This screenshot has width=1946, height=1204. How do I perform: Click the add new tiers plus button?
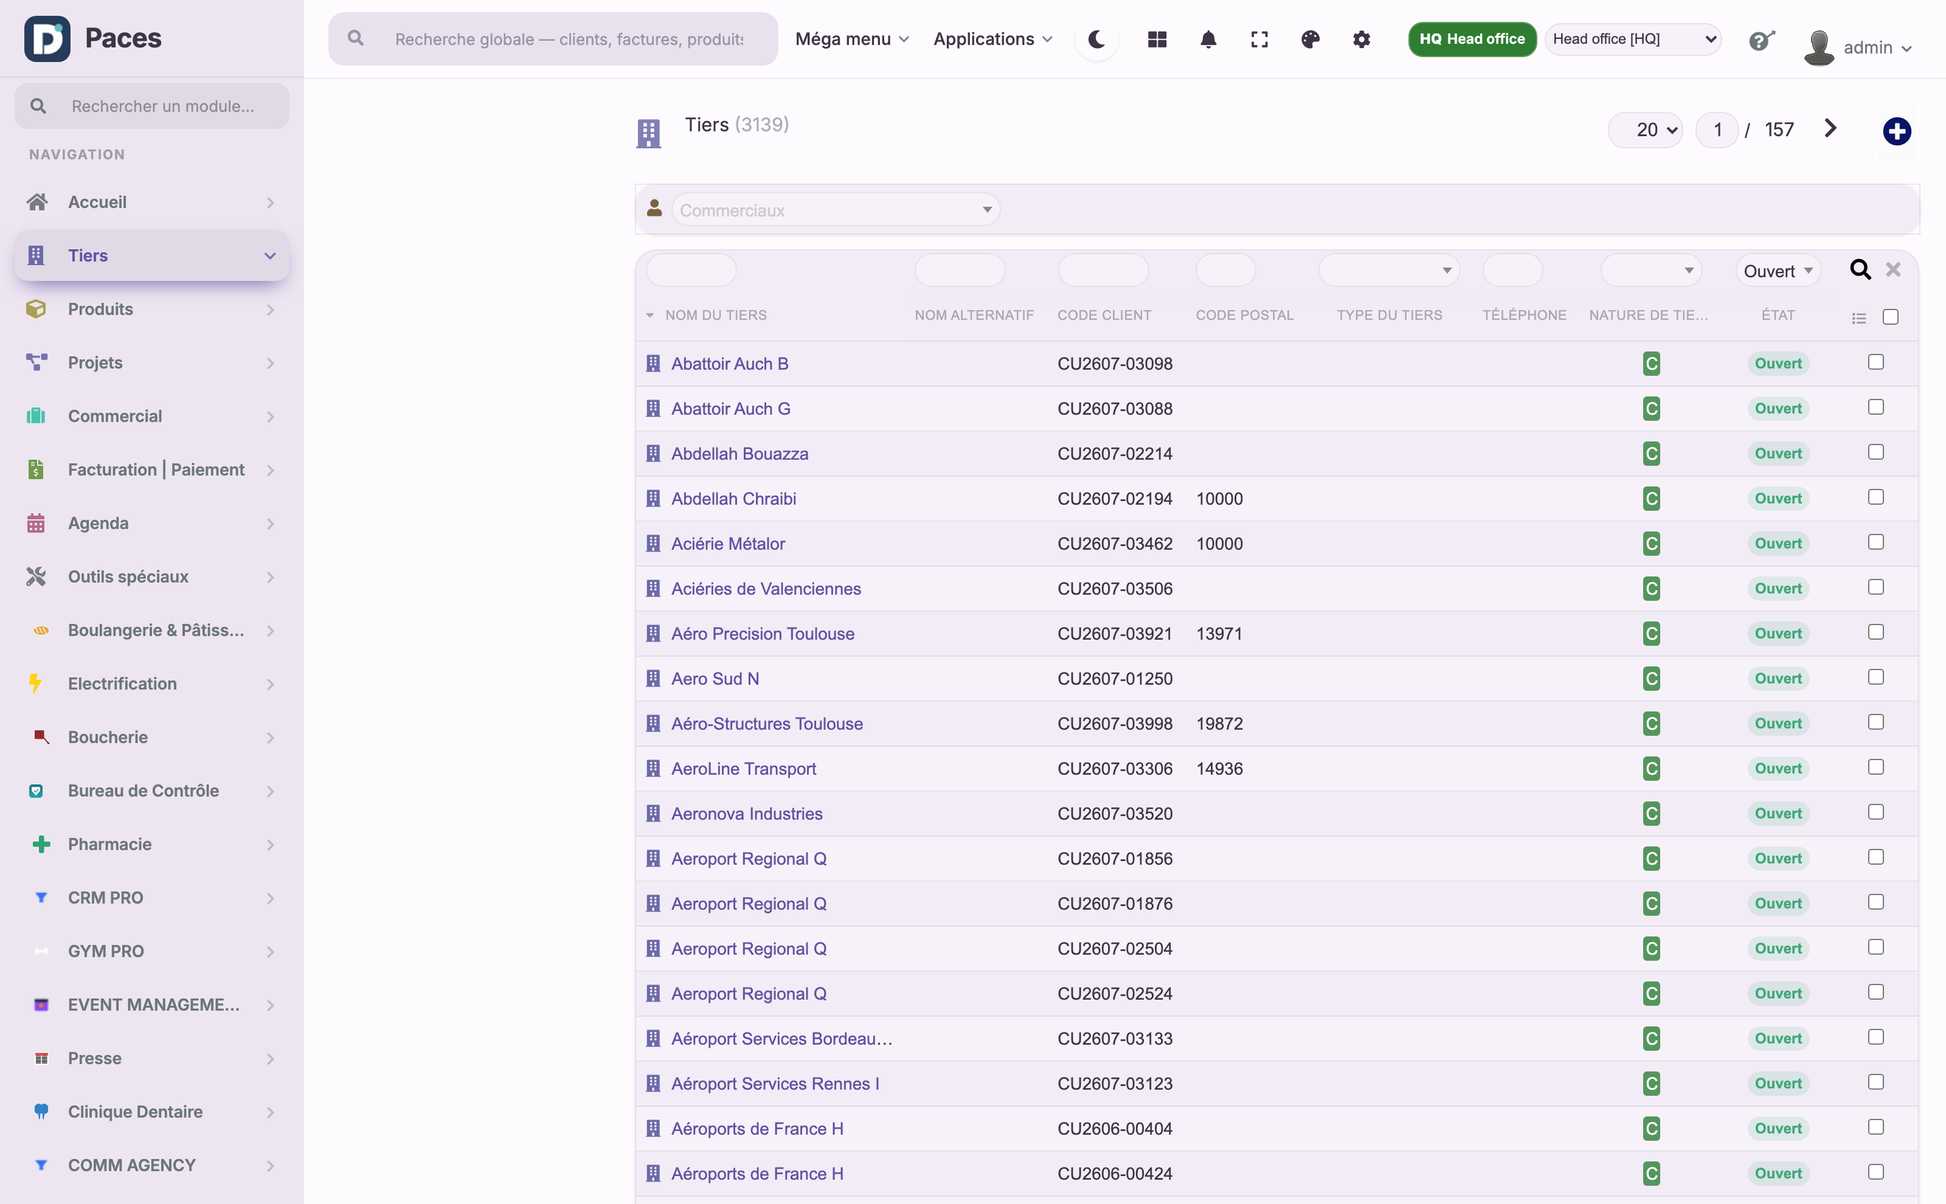[x=1896, y=131]
